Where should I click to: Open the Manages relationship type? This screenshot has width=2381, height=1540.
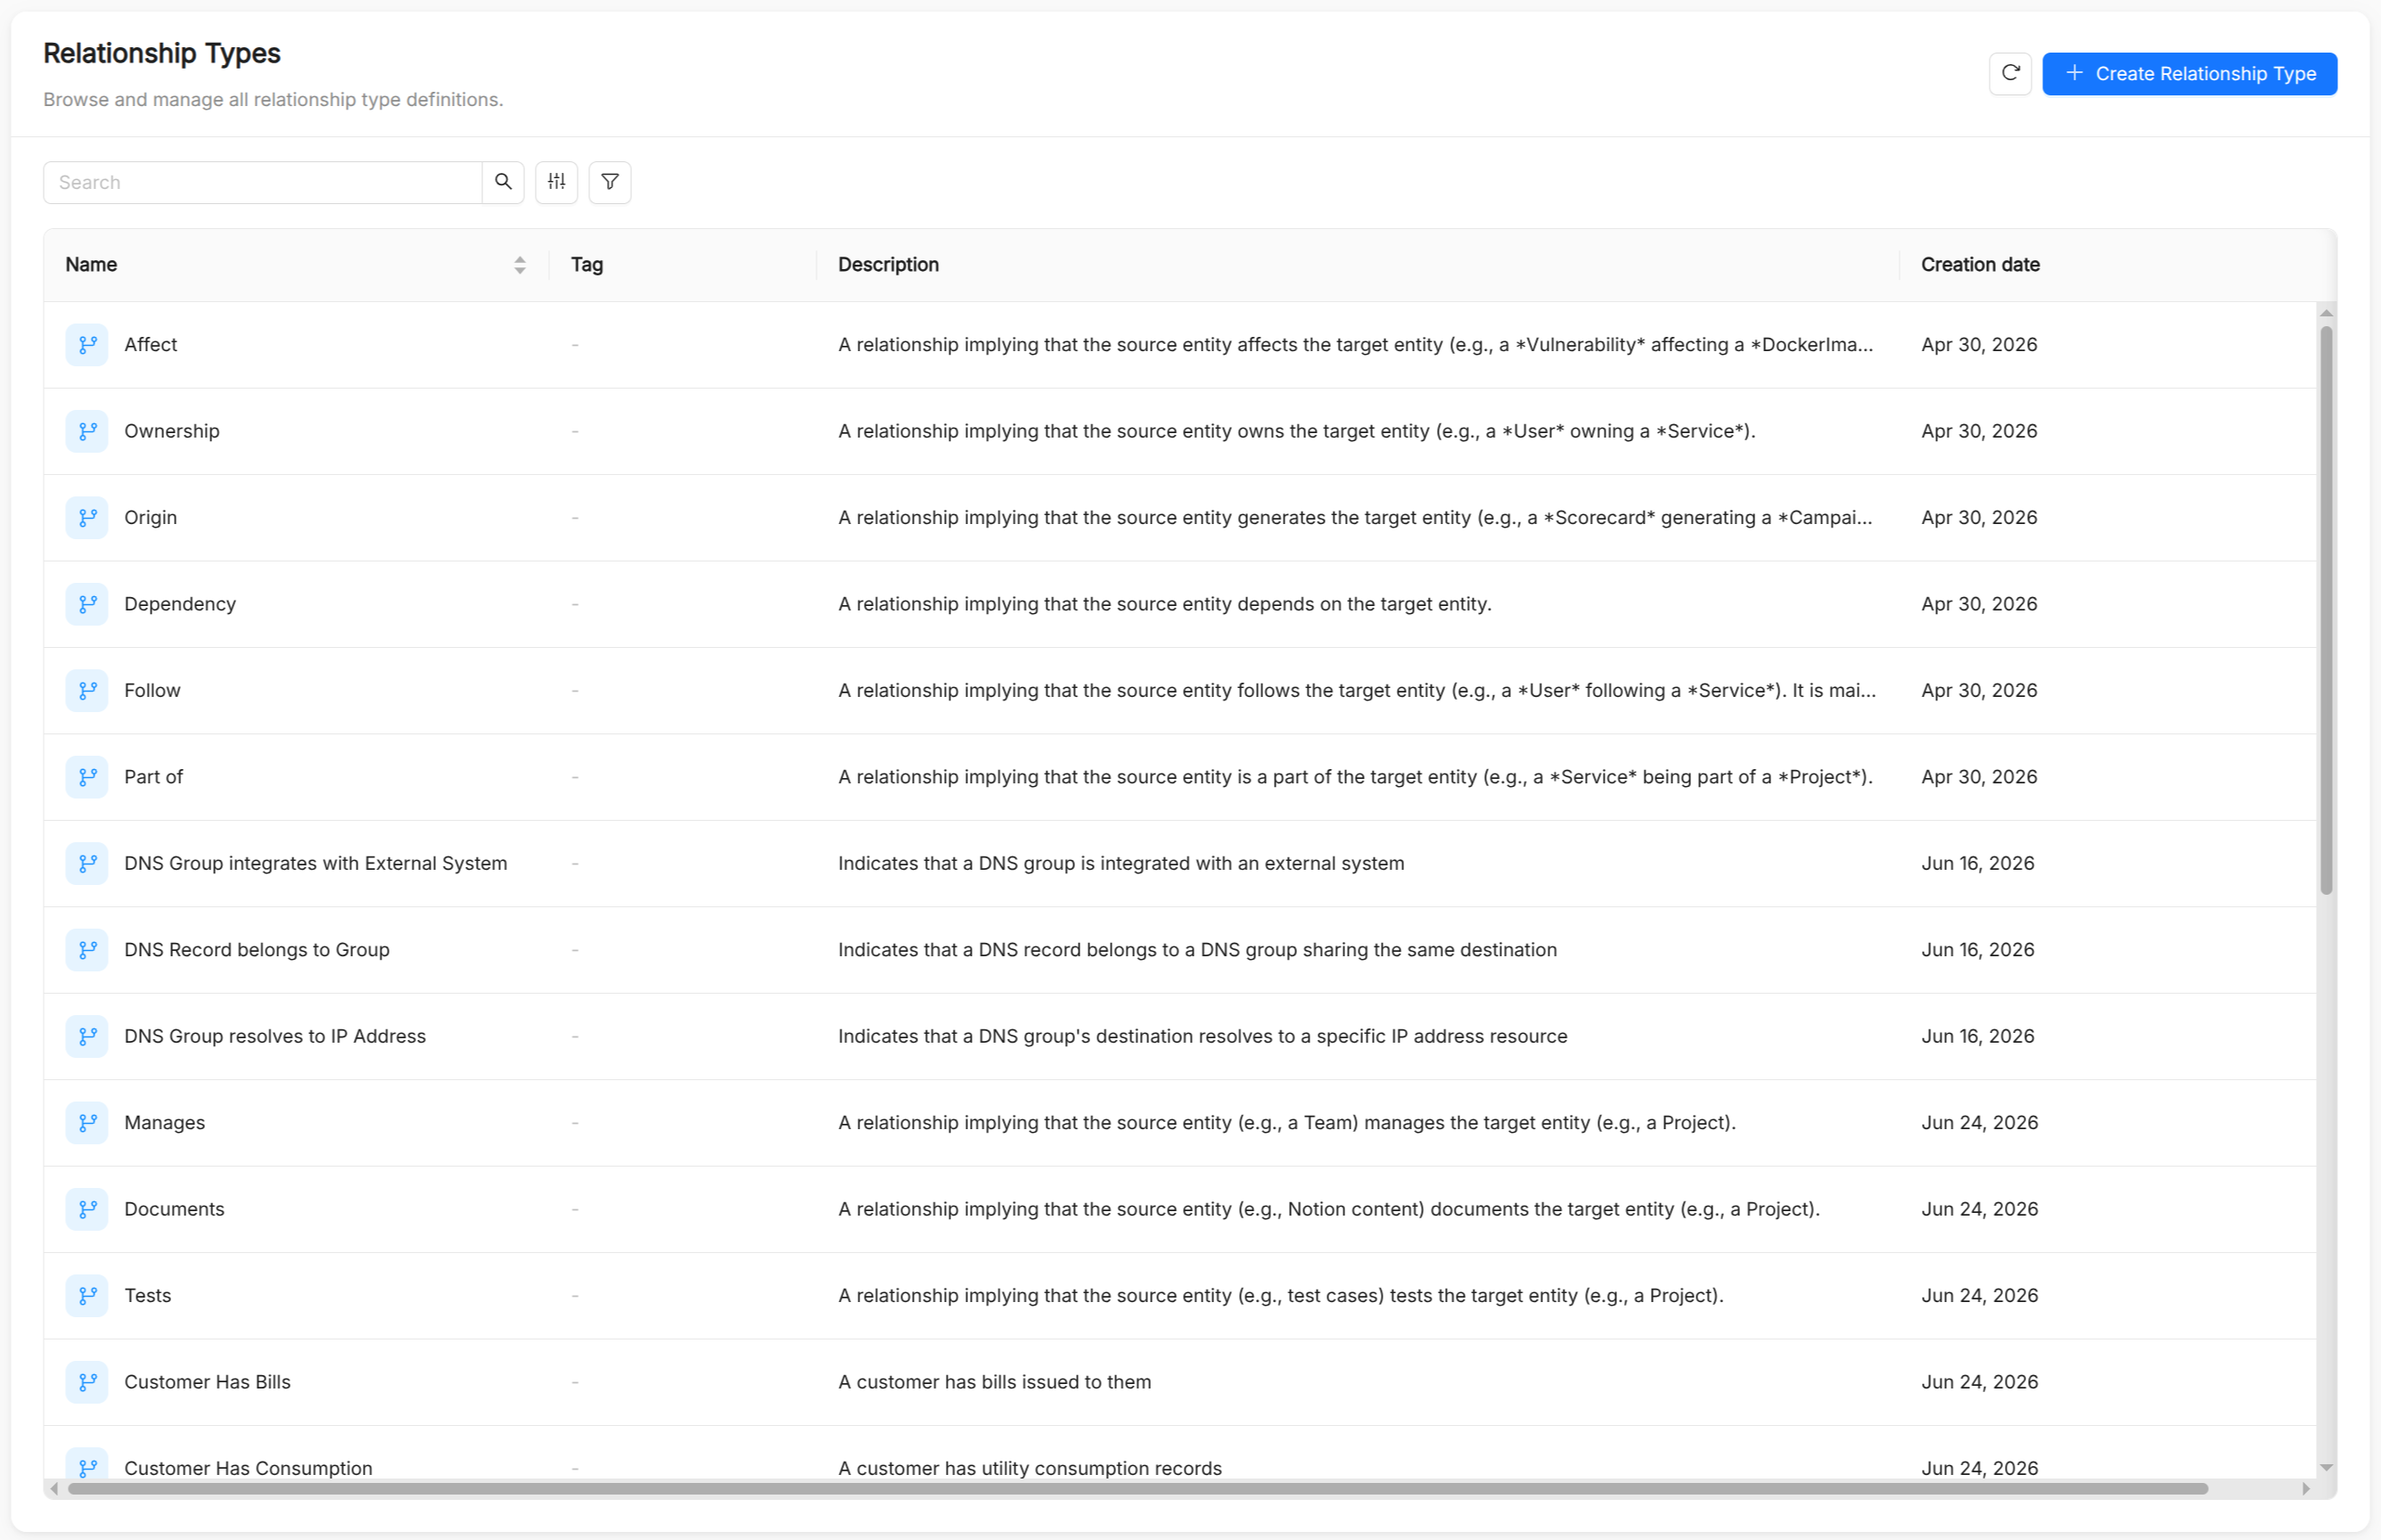[165, 1123]
